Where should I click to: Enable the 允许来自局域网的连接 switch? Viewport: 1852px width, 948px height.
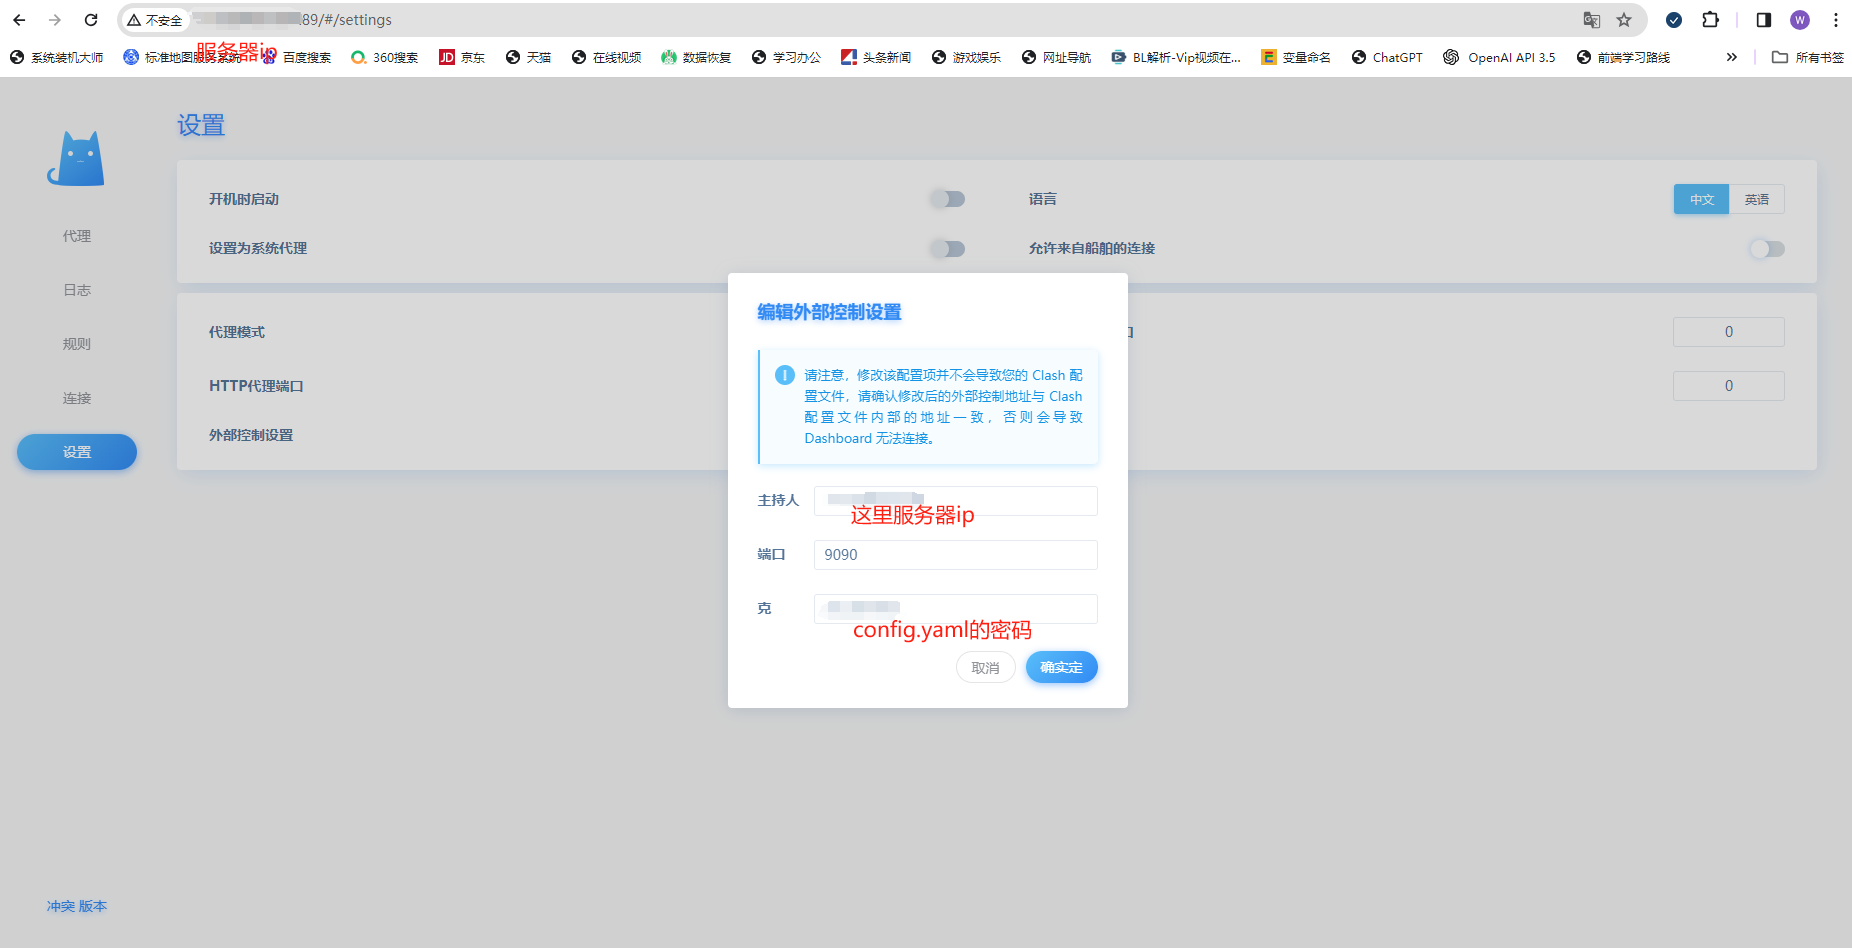[1766, 249]
